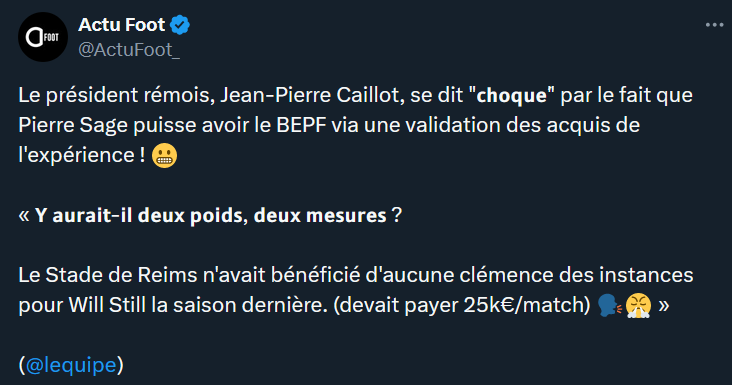Follow the @lequipe mention link
This screenshot has width=732, height=385.
click(x=70, y=365)
